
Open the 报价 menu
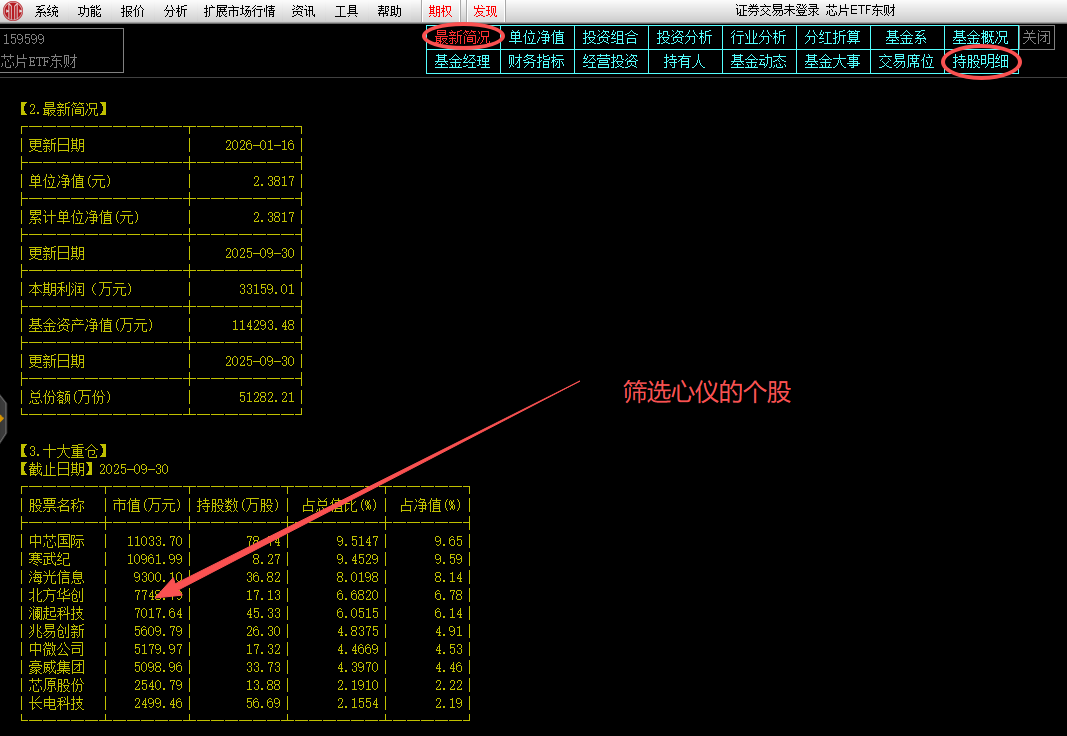(132, 11)
